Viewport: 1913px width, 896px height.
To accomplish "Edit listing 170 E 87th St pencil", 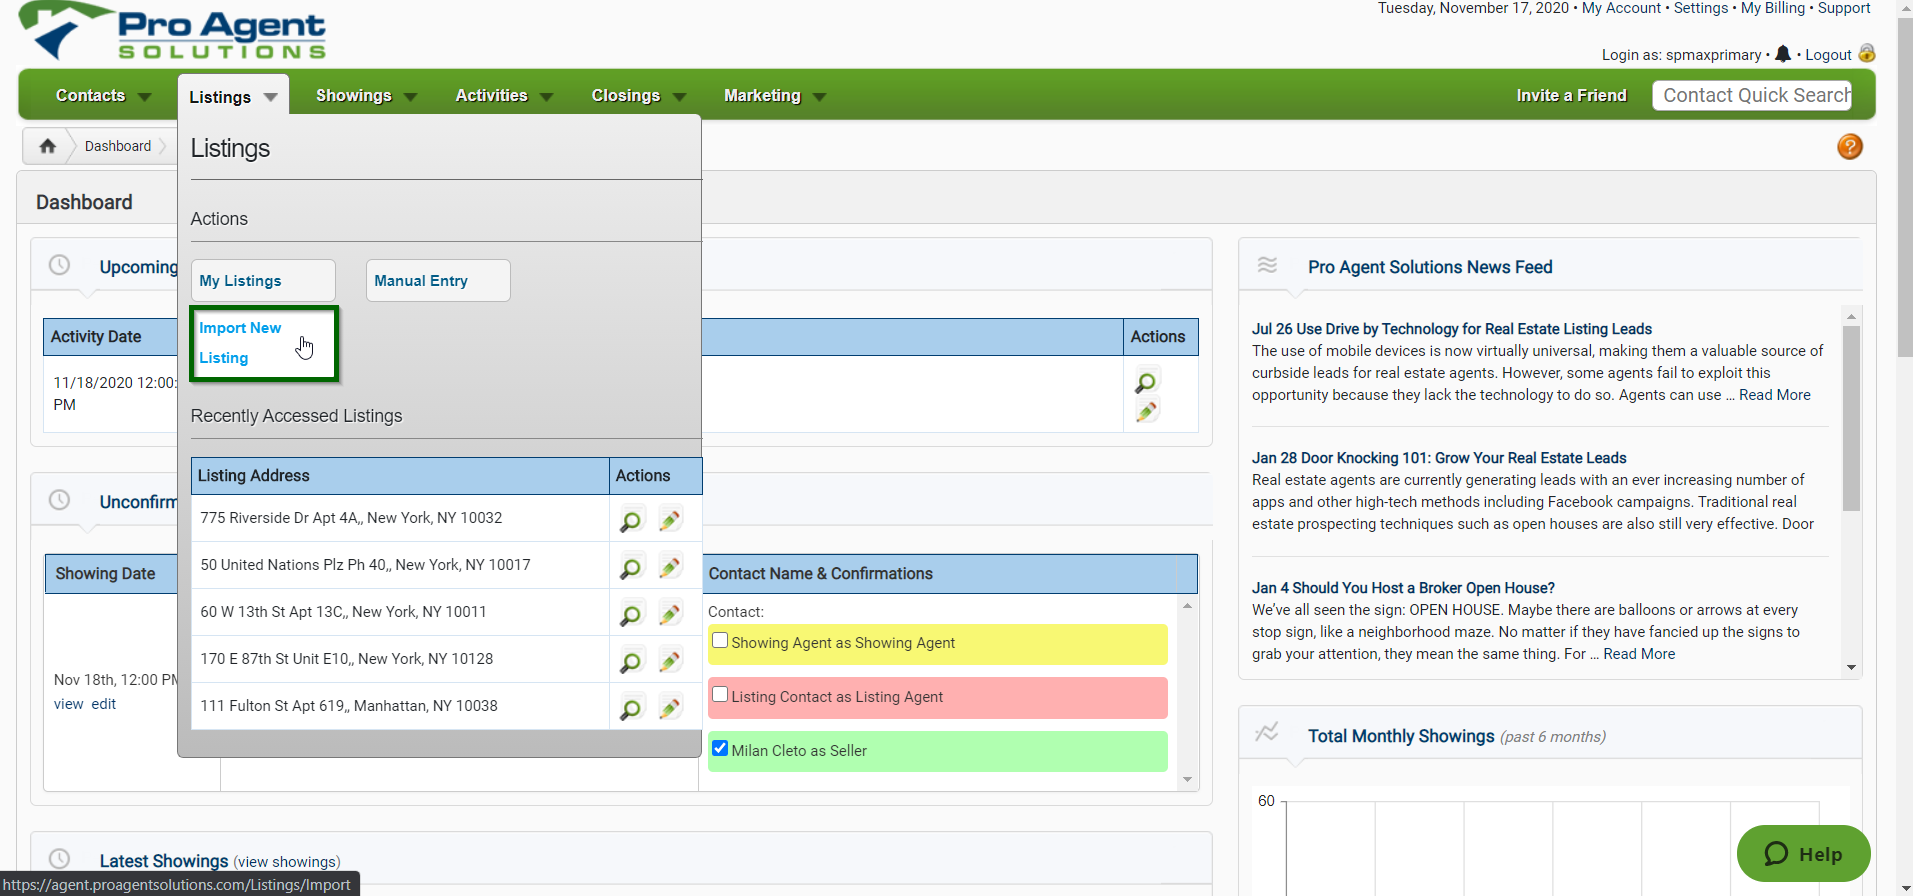I will (x=670, y=661).
